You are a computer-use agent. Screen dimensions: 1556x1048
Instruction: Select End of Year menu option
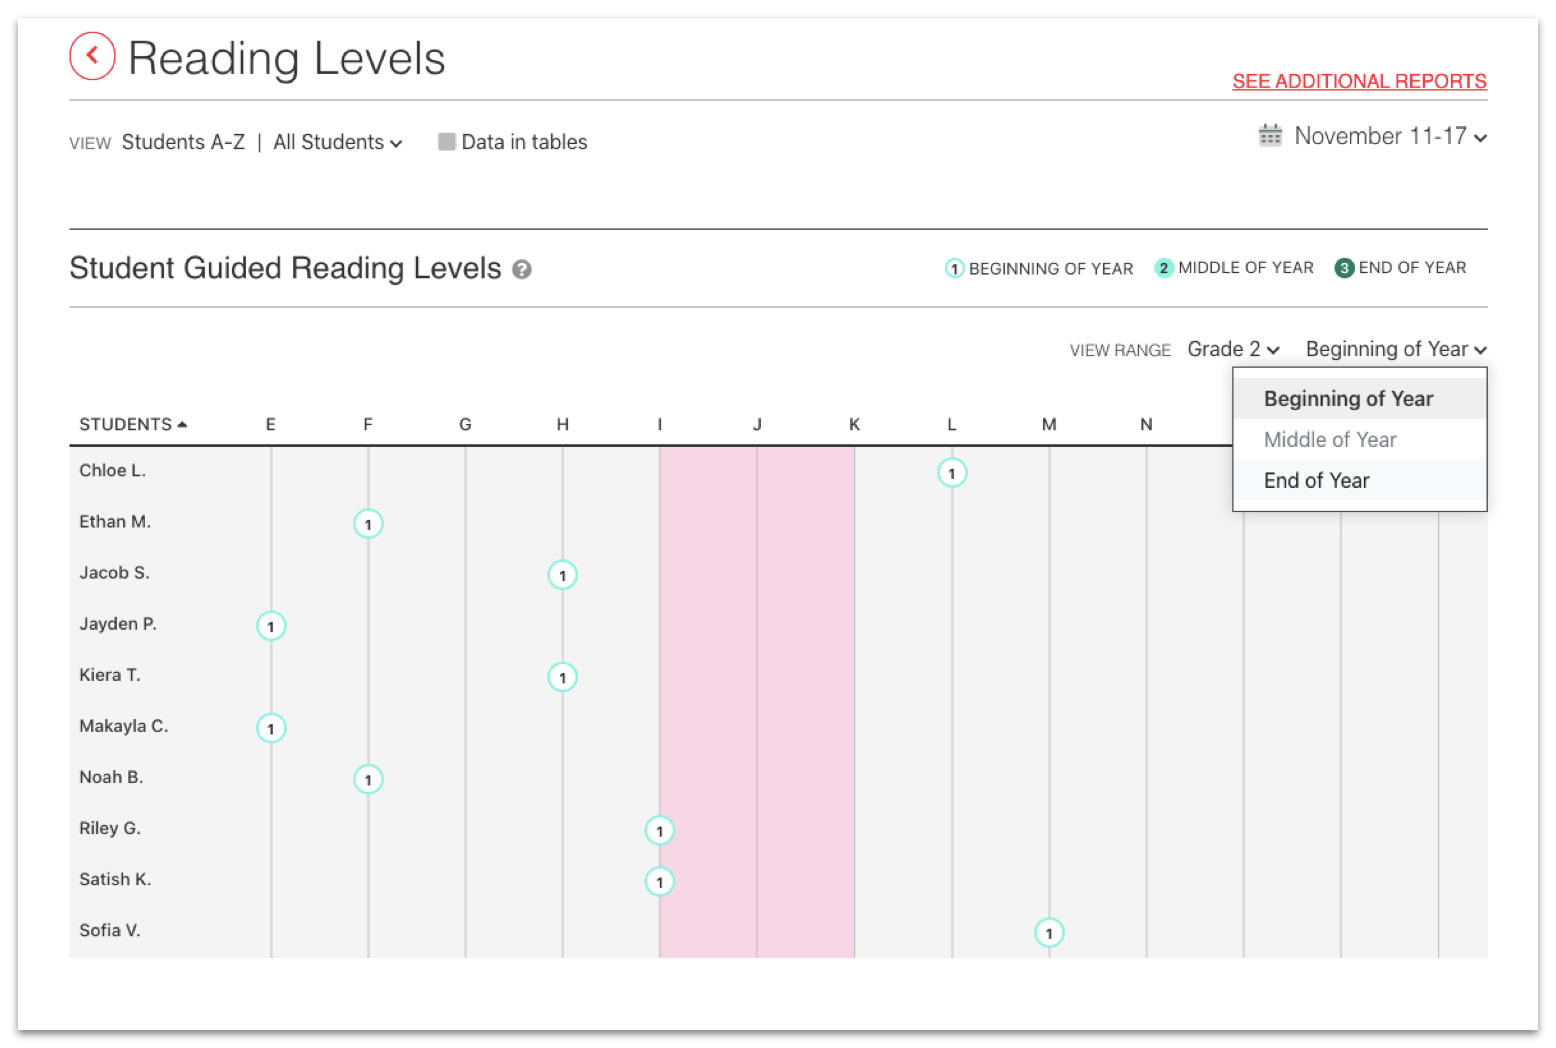[1316, 481]
